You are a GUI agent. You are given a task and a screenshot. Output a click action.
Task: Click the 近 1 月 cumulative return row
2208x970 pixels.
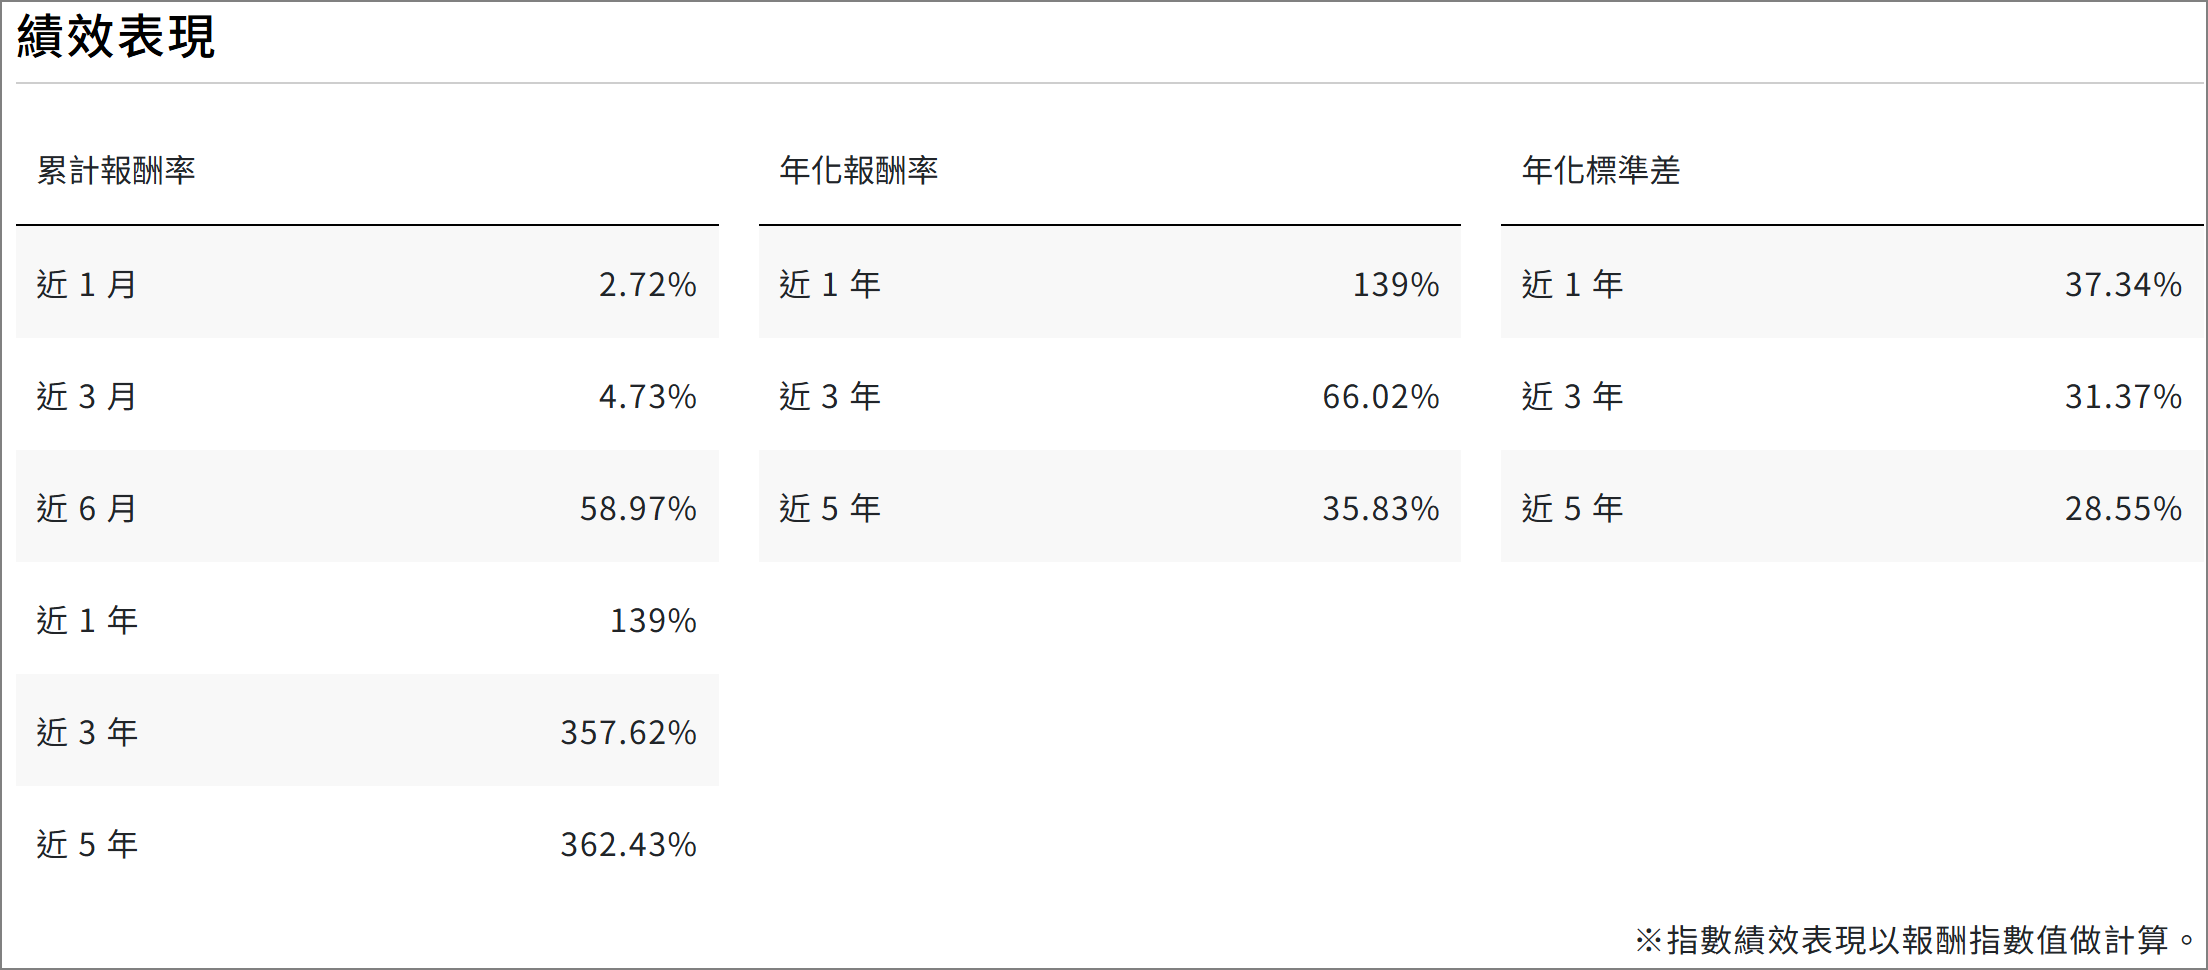click(367, 283)
